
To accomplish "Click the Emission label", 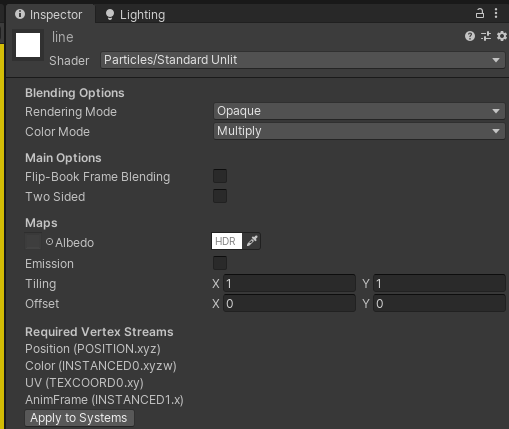I will pos(49,264).
